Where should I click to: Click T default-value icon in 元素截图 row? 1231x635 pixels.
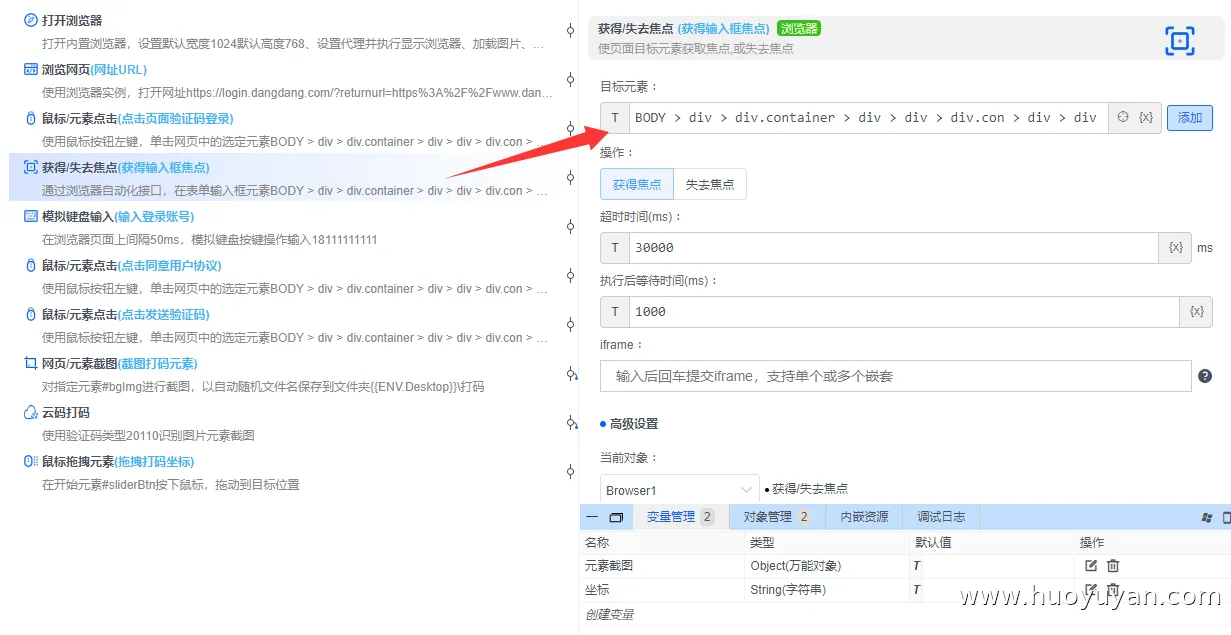(x=917, y=566)
